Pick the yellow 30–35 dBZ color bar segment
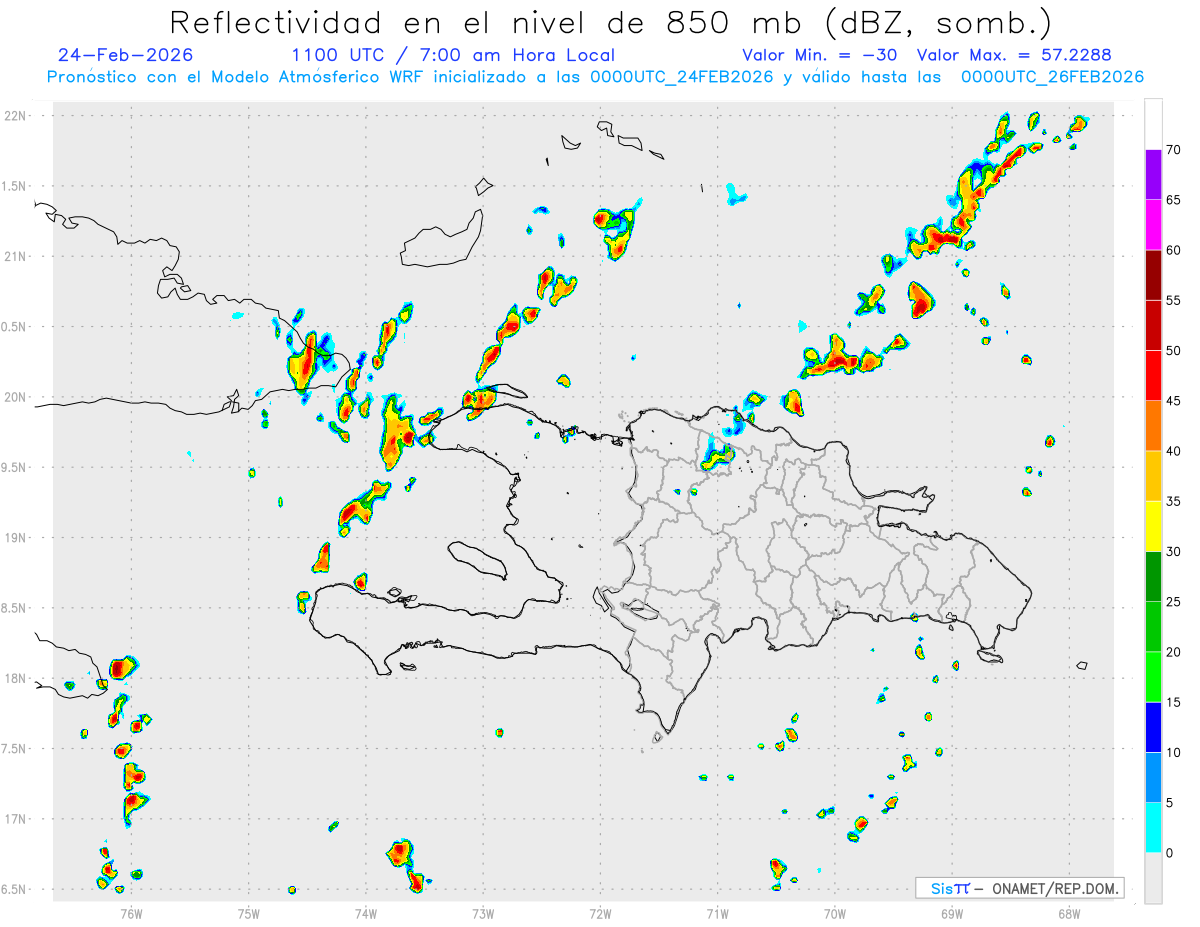1200x927 pixels. [1153, 526]
